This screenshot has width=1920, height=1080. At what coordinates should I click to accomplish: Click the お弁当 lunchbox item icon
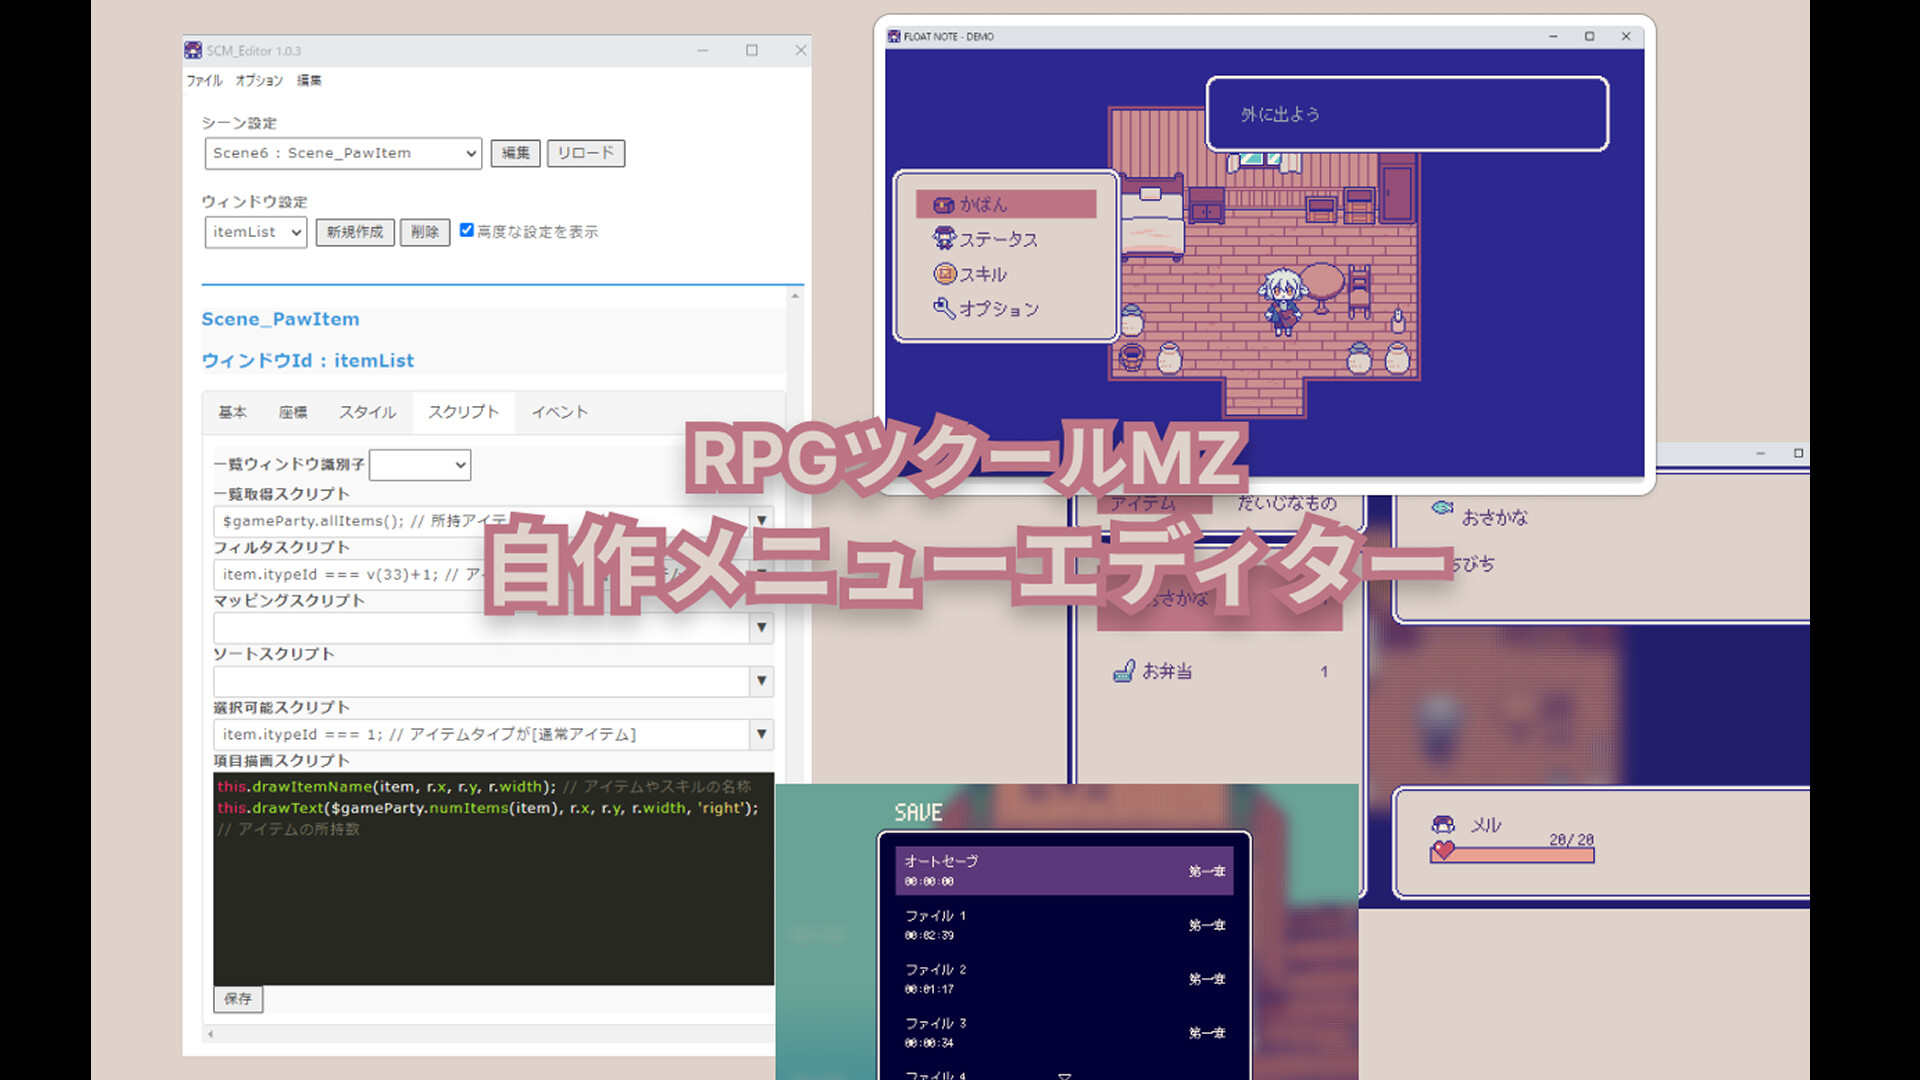click(x=1126, y=671)
